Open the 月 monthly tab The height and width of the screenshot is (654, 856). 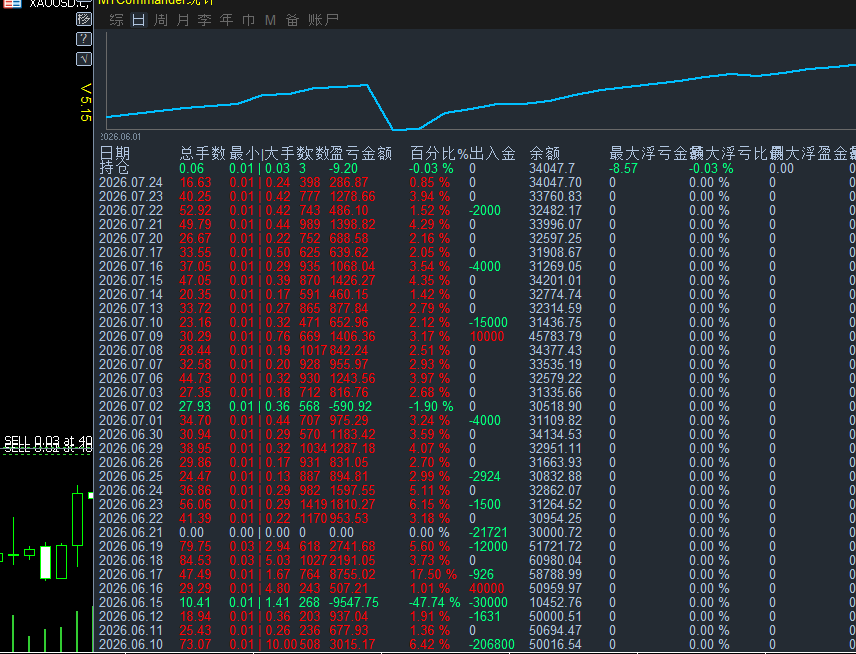pos(183,20)
